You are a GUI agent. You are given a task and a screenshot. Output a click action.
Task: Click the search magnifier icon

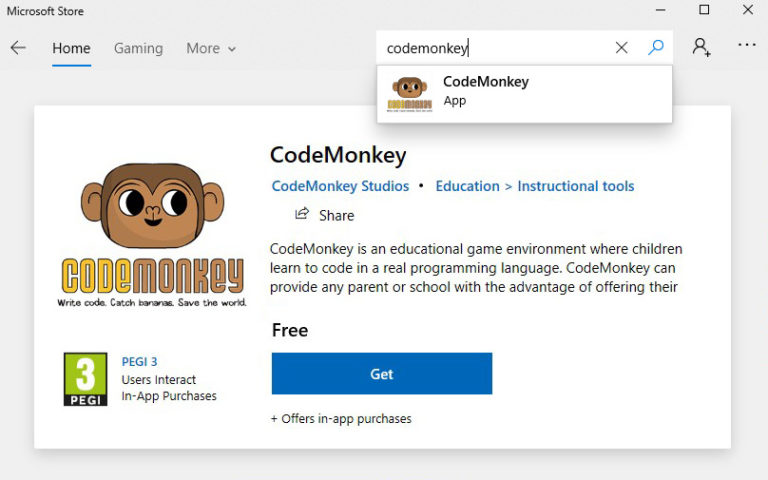(656, 48)
